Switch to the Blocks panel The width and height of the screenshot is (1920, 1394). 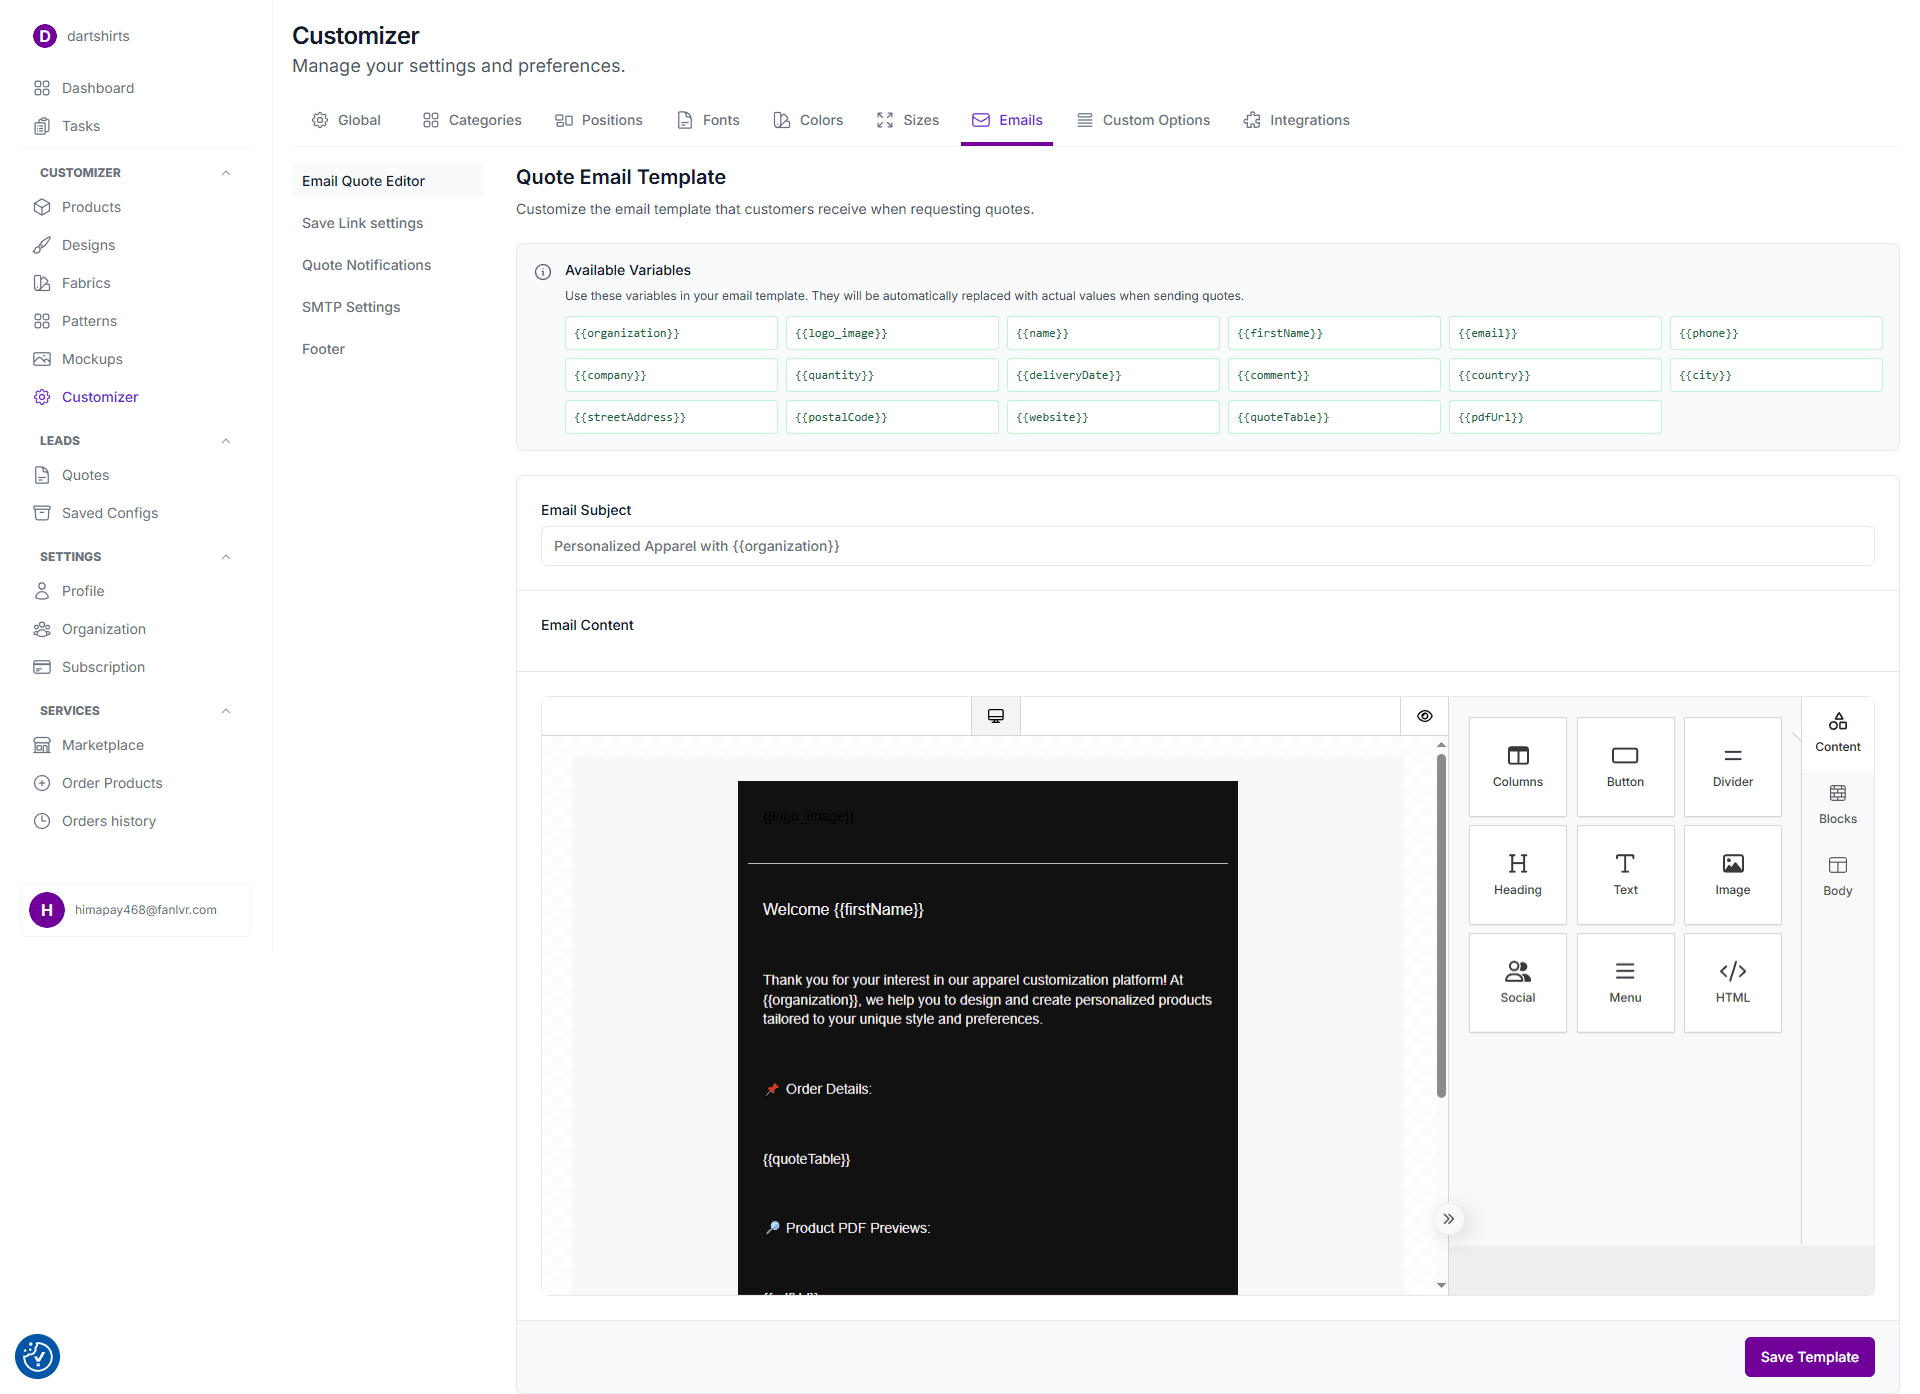click(1837, 802)
